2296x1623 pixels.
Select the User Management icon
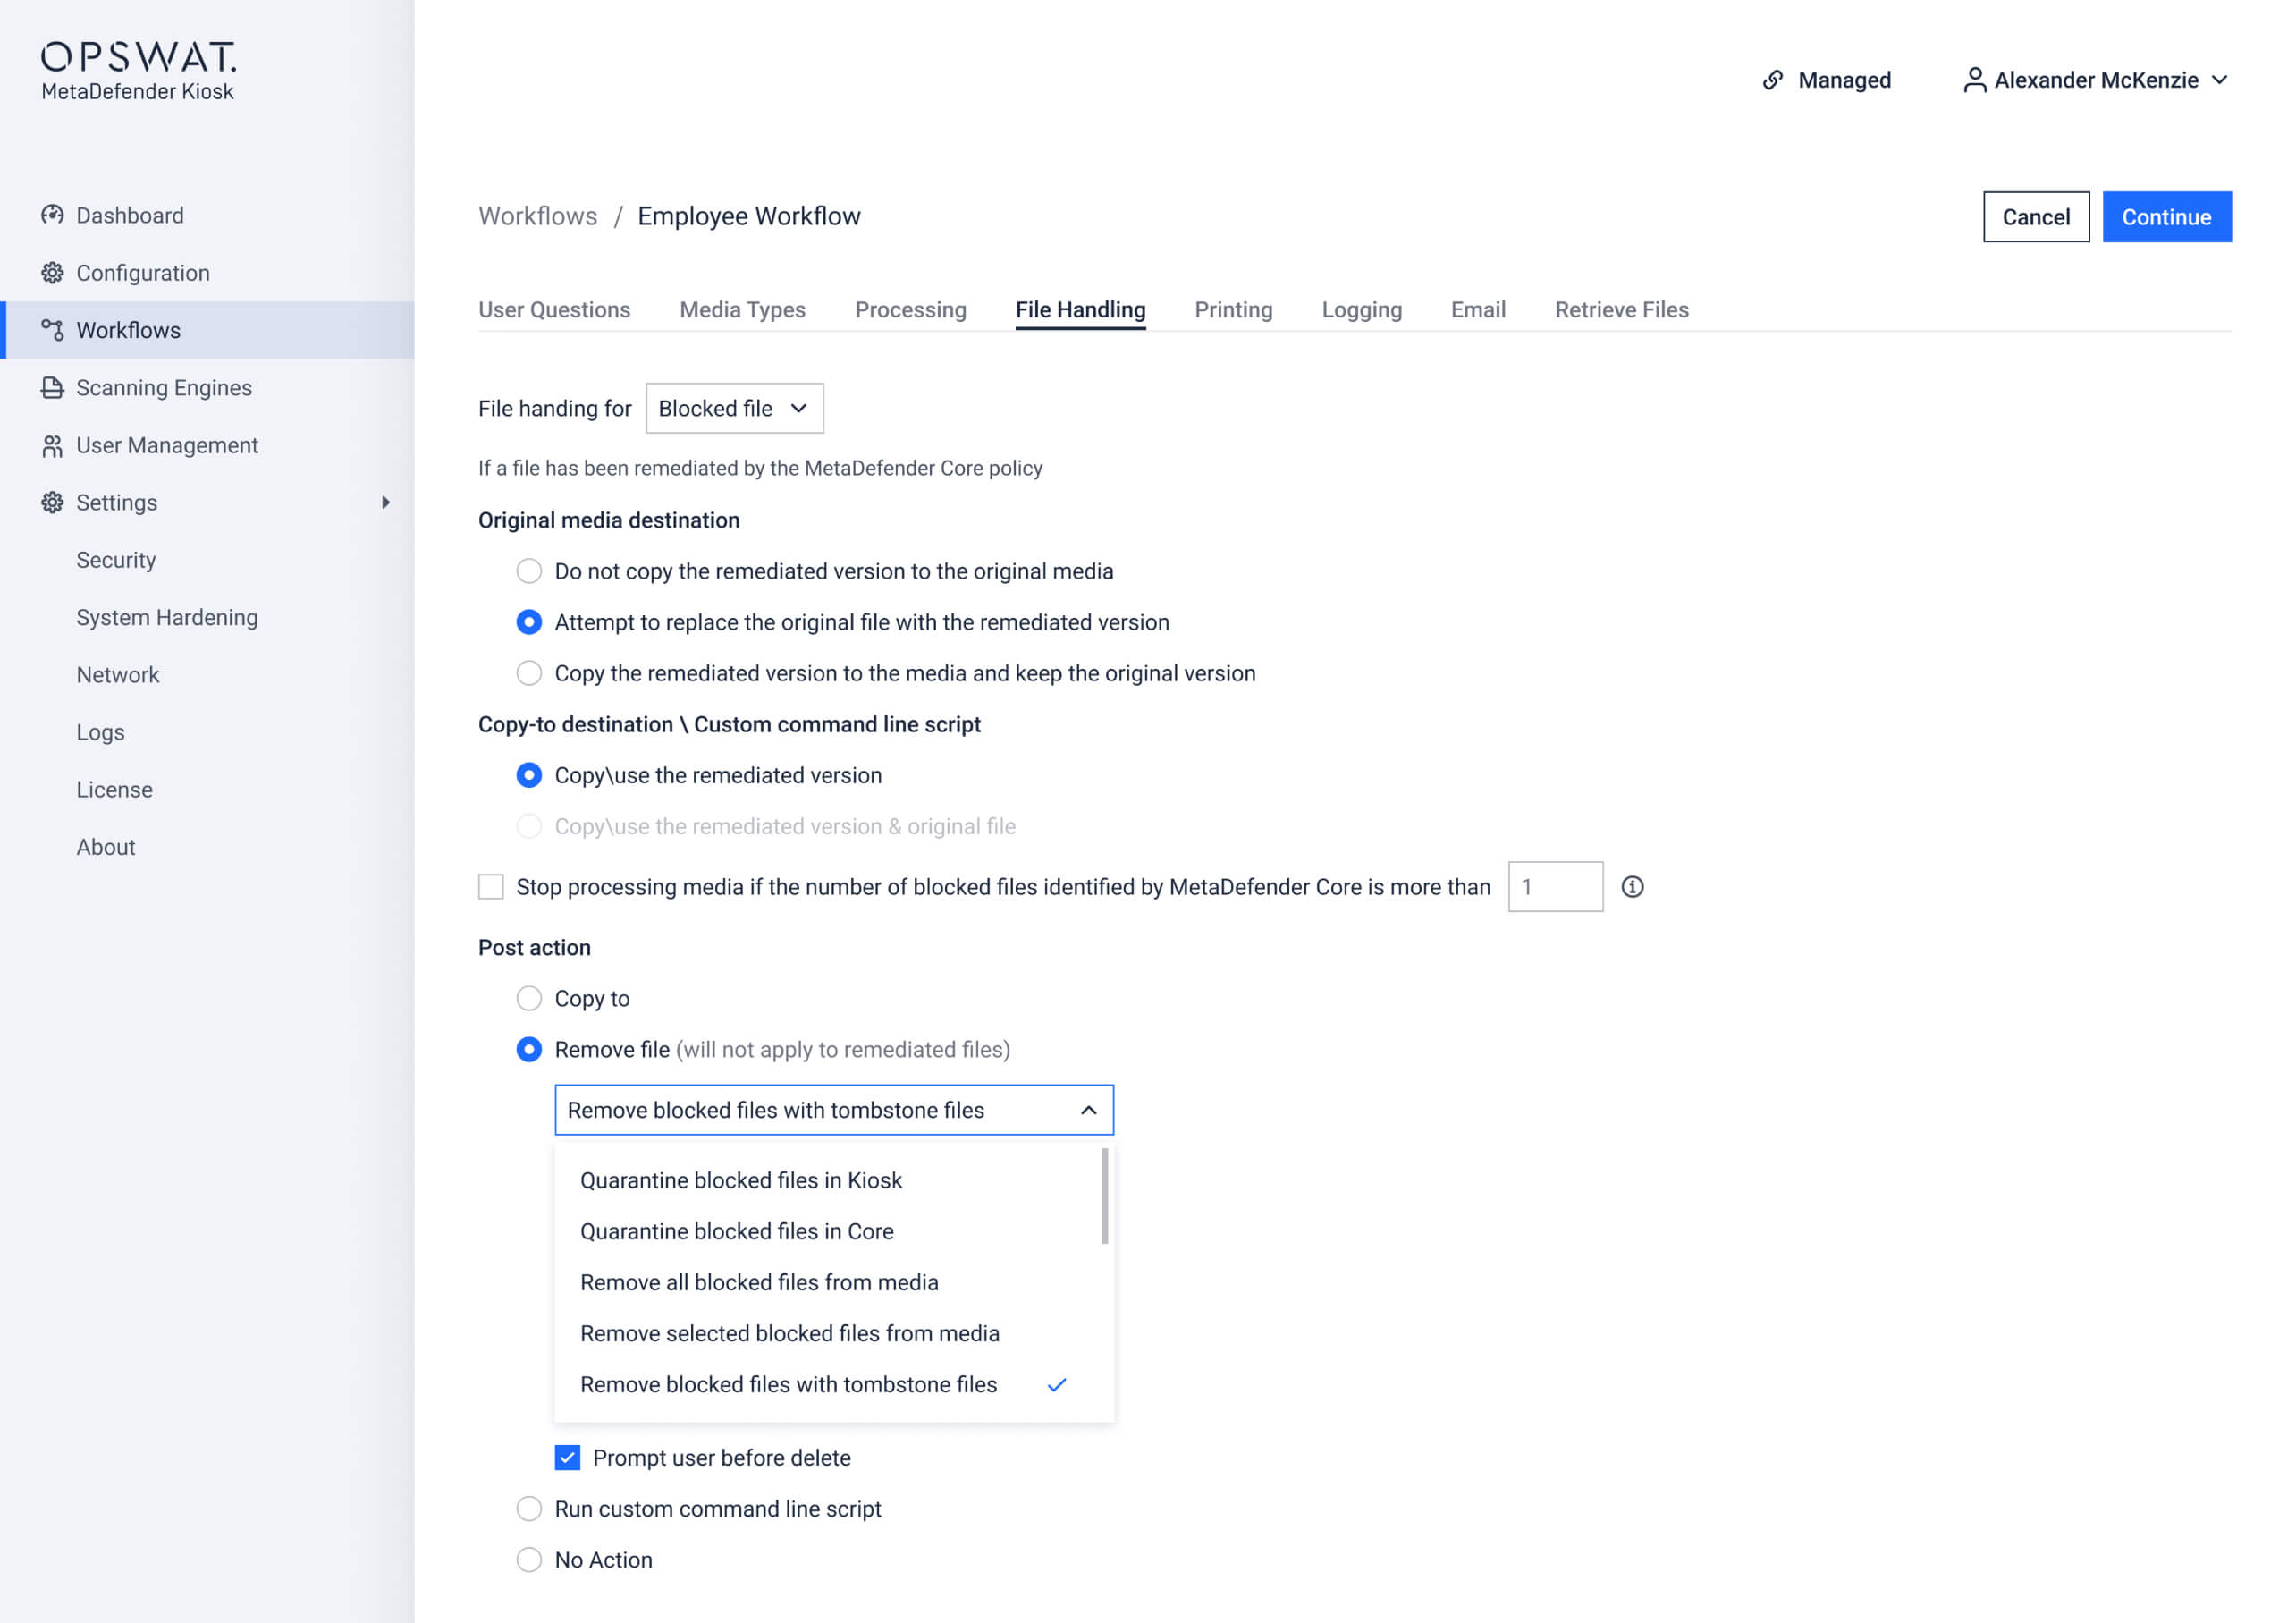click(53, 445)
